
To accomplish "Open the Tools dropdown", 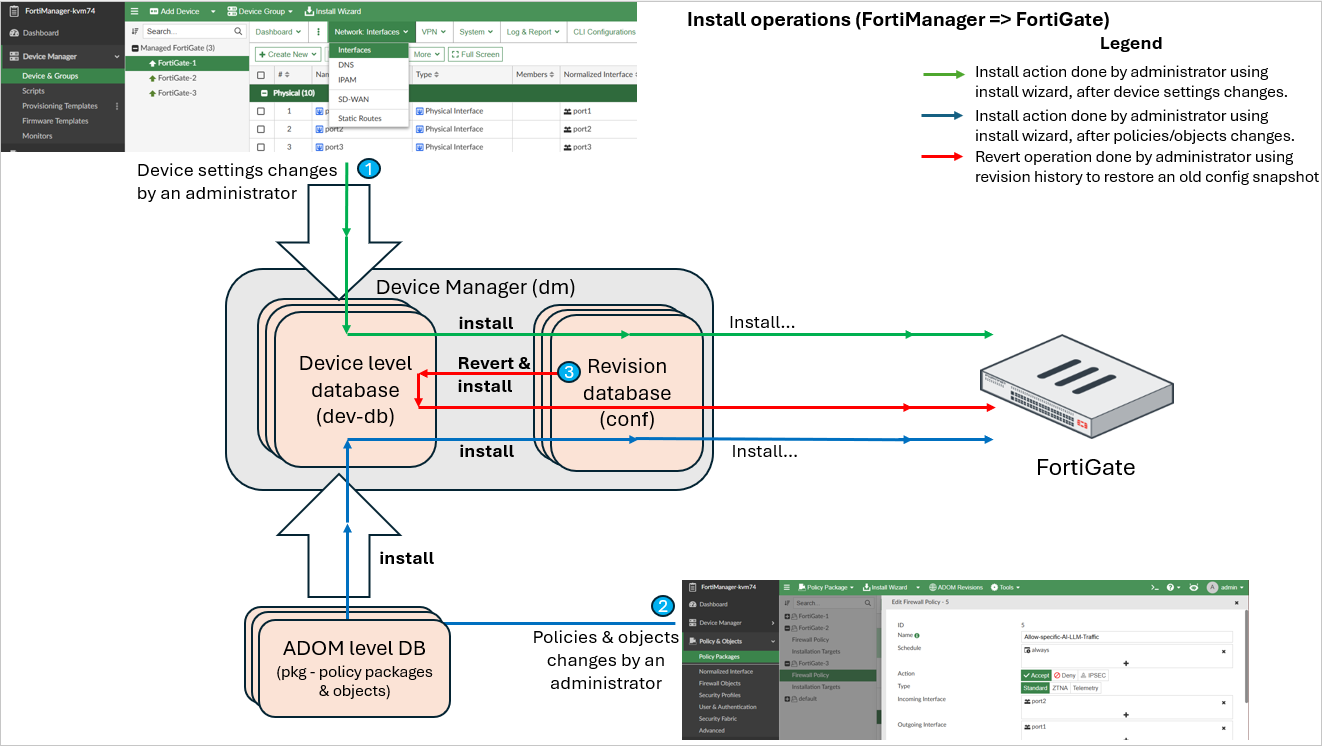I will tap(1005, 587).
